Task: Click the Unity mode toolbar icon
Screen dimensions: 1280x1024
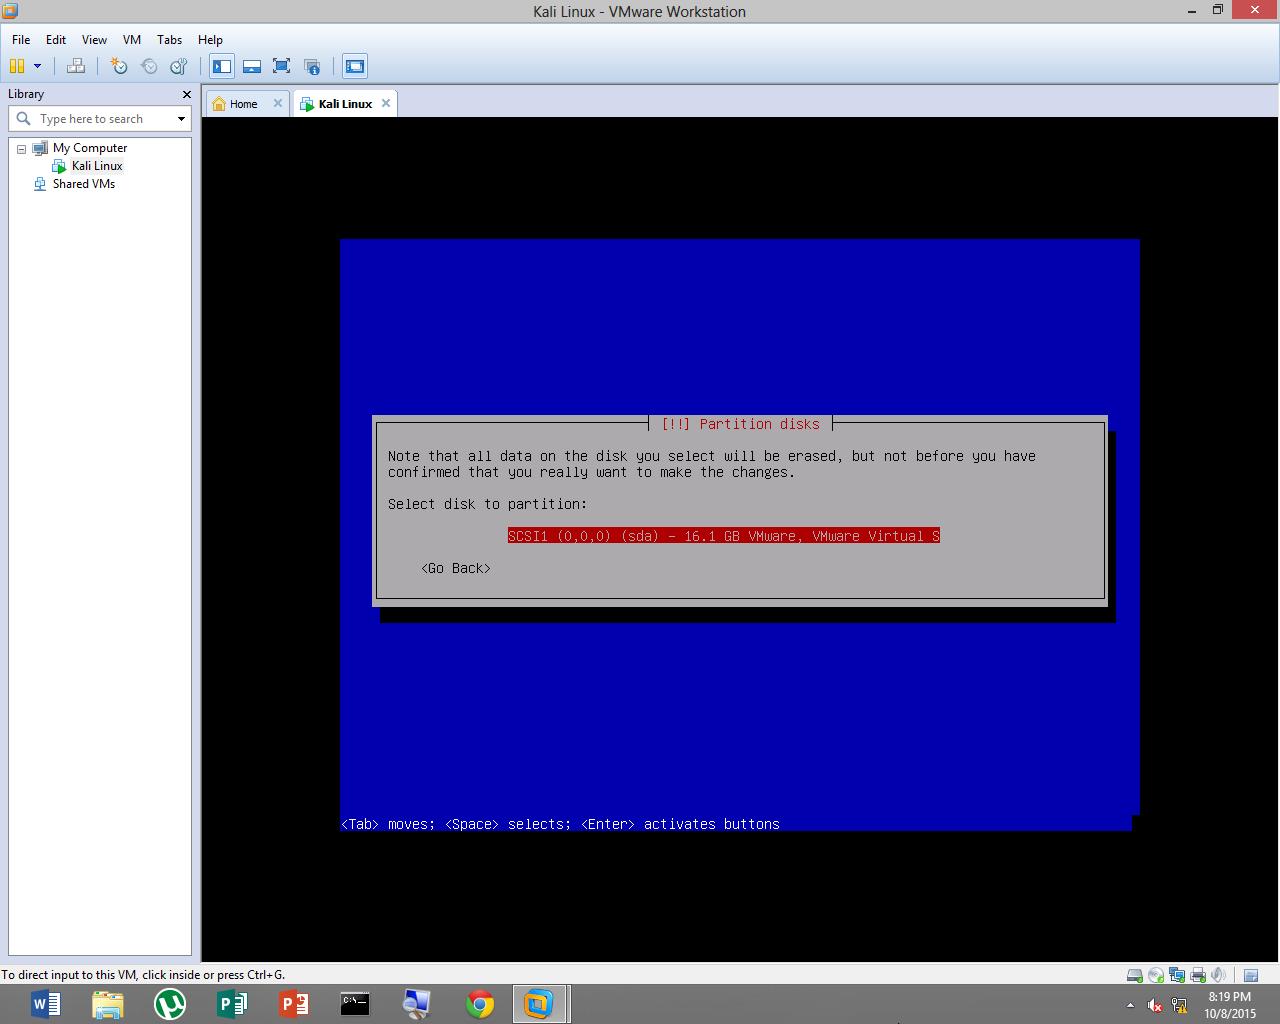Action: point(312,66)
